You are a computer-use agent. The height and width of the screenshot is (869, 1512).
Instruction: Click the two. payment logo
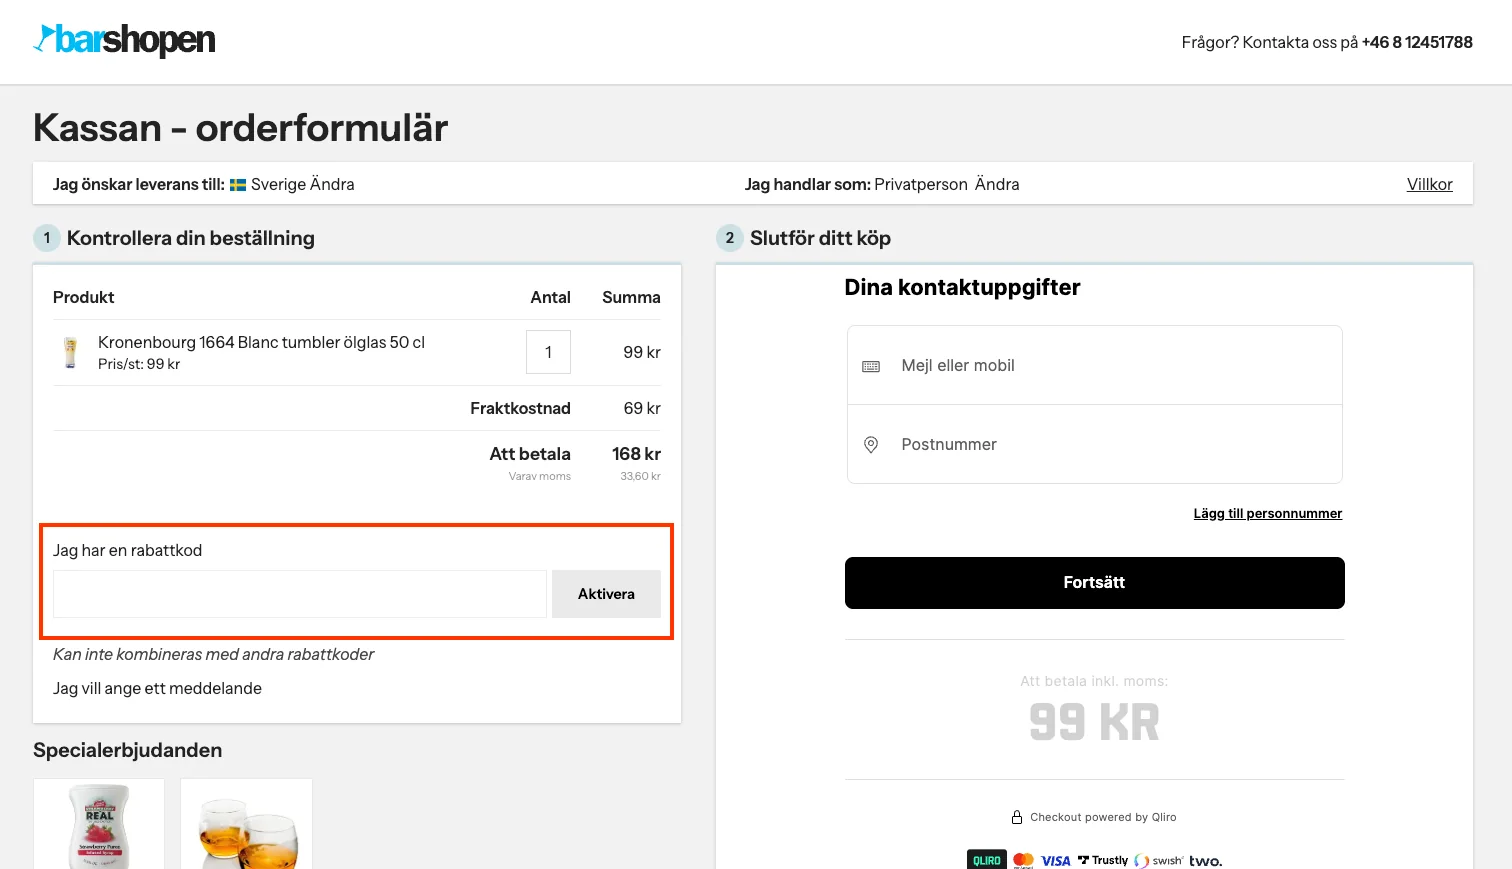(x=1206, y=861)
